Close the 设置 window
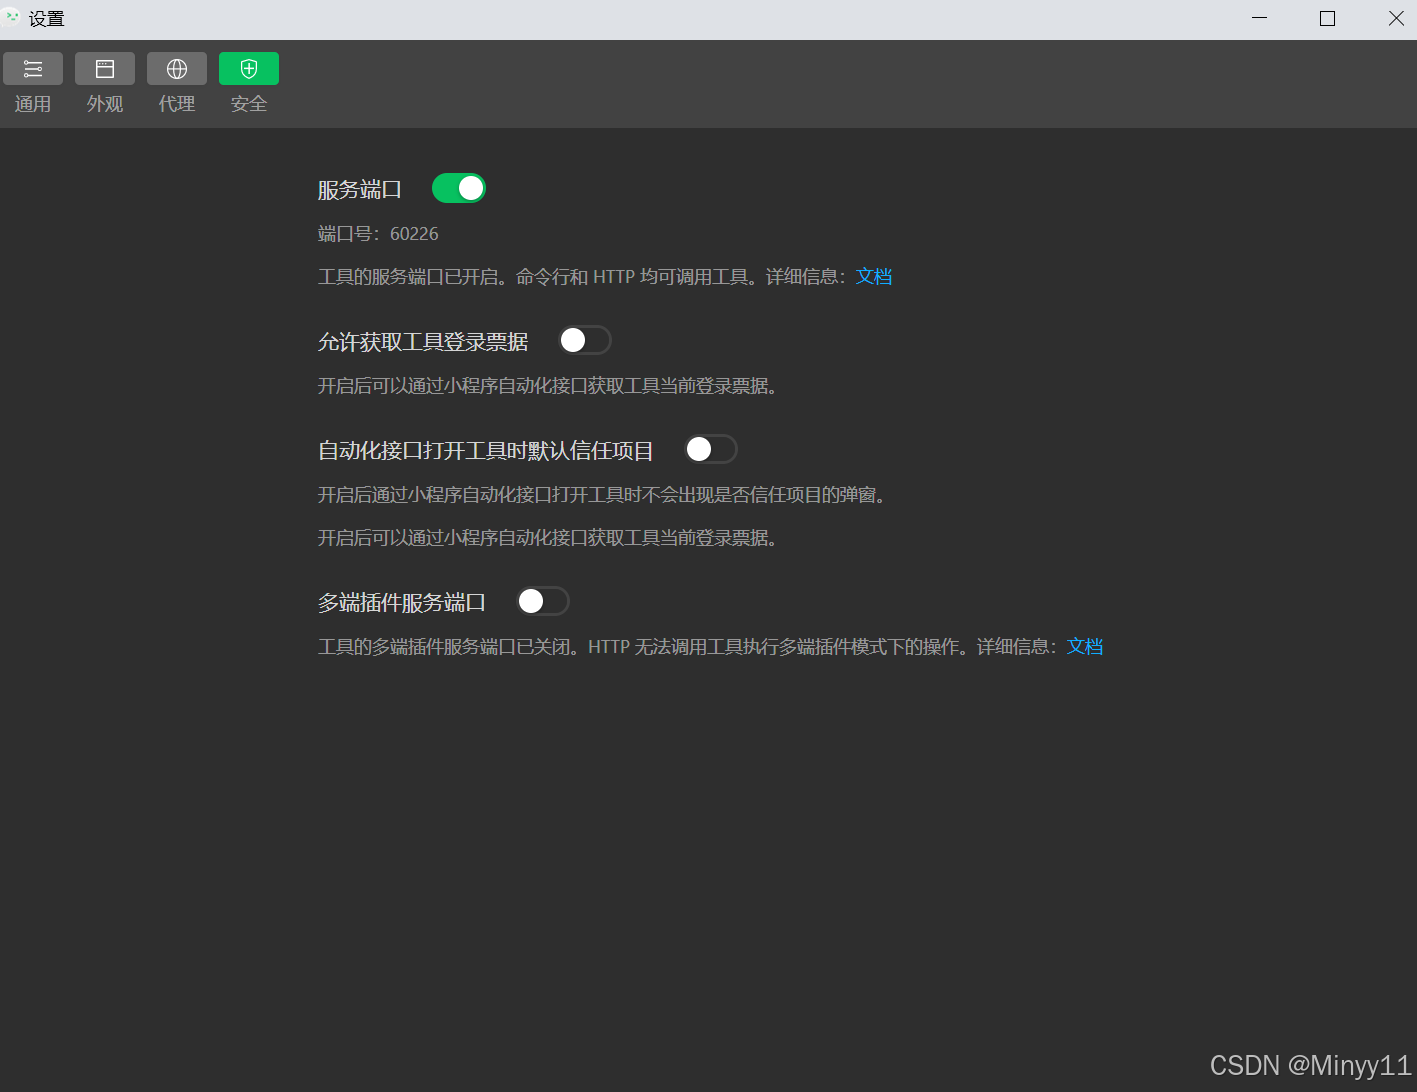1417x1092 pixels. tap(1396, 18)
